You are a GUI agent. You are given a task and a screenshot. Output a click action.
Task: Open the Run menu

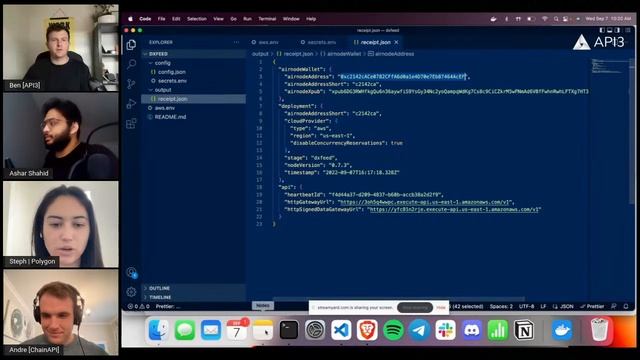coord(247,19)
